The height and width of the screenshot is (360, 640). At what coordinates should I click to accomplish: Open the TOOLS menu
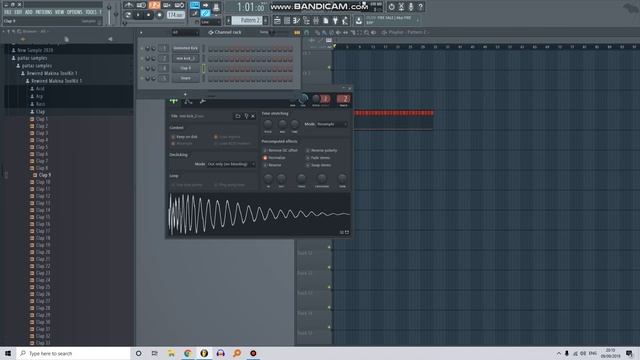(91, 12)
